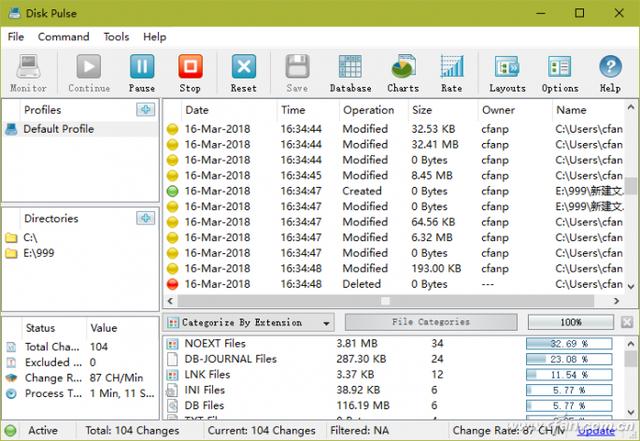Click the horizontal scrollbar right arrow

pos(616,301)
